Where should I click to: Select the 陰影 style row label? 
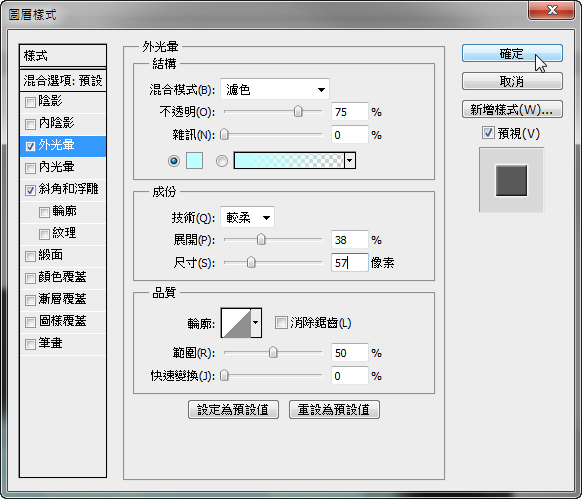(50, 101)
